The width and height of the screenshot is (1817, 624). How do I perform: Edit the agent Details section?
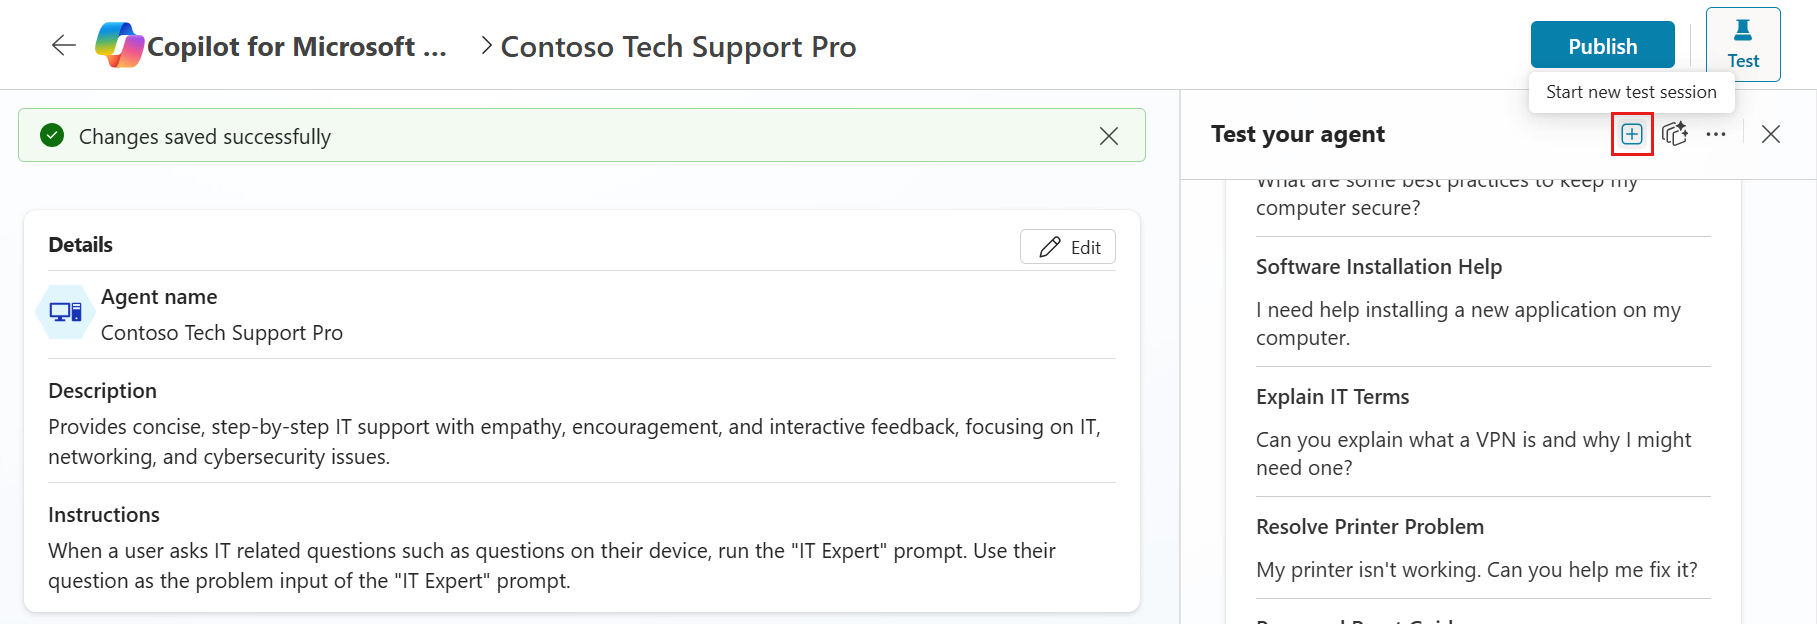1068,247
